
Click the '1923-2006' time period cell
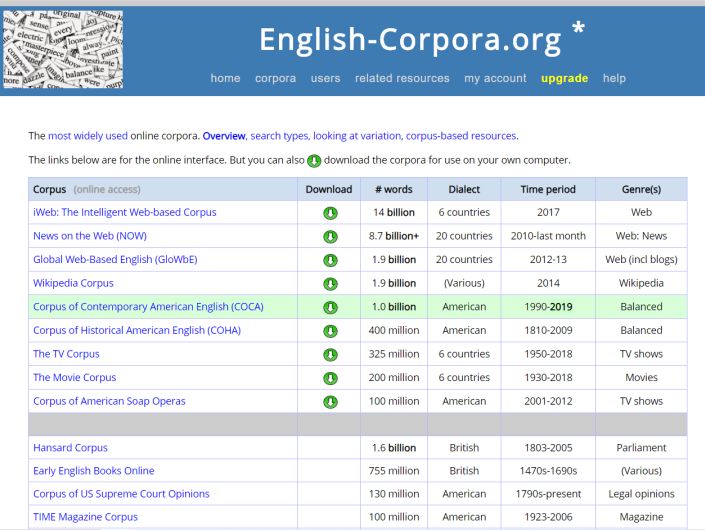(x=548, y=517)
